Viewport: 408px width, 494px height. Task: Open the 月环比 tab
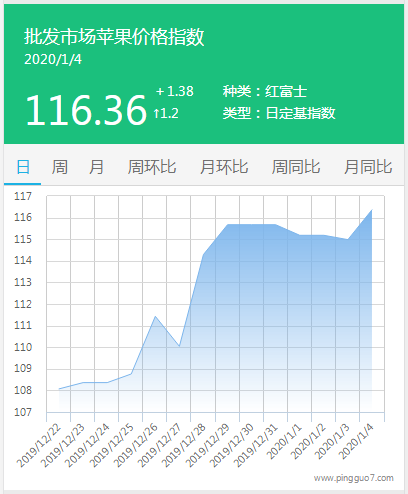pyautogui.click(x=224, y=167)
